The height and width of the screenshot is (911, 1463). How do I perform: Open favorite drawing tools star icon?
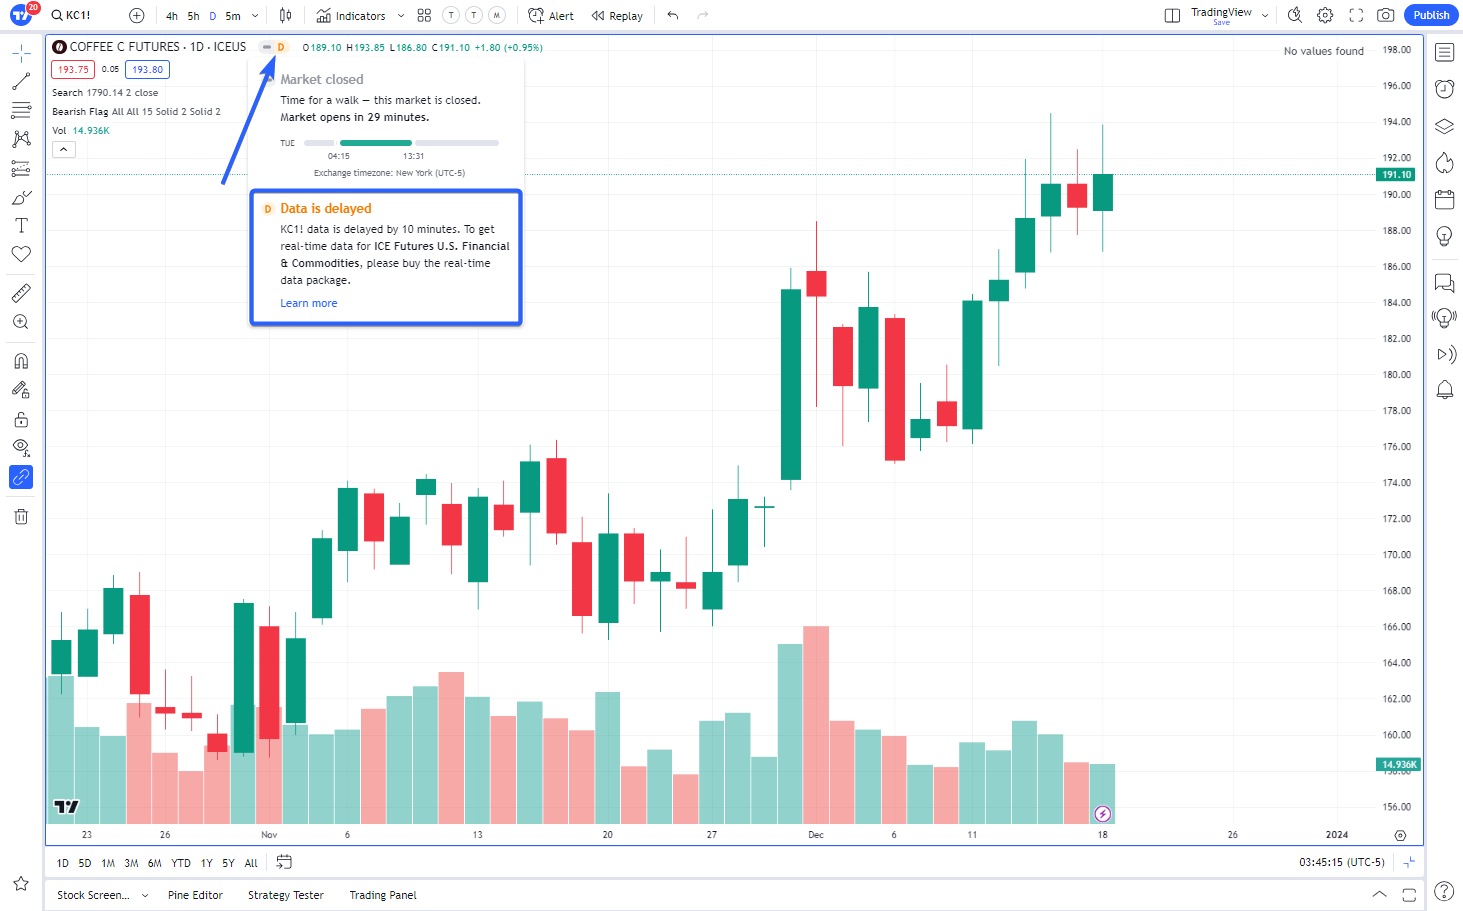pyautogui.click(x=21, y=883)
